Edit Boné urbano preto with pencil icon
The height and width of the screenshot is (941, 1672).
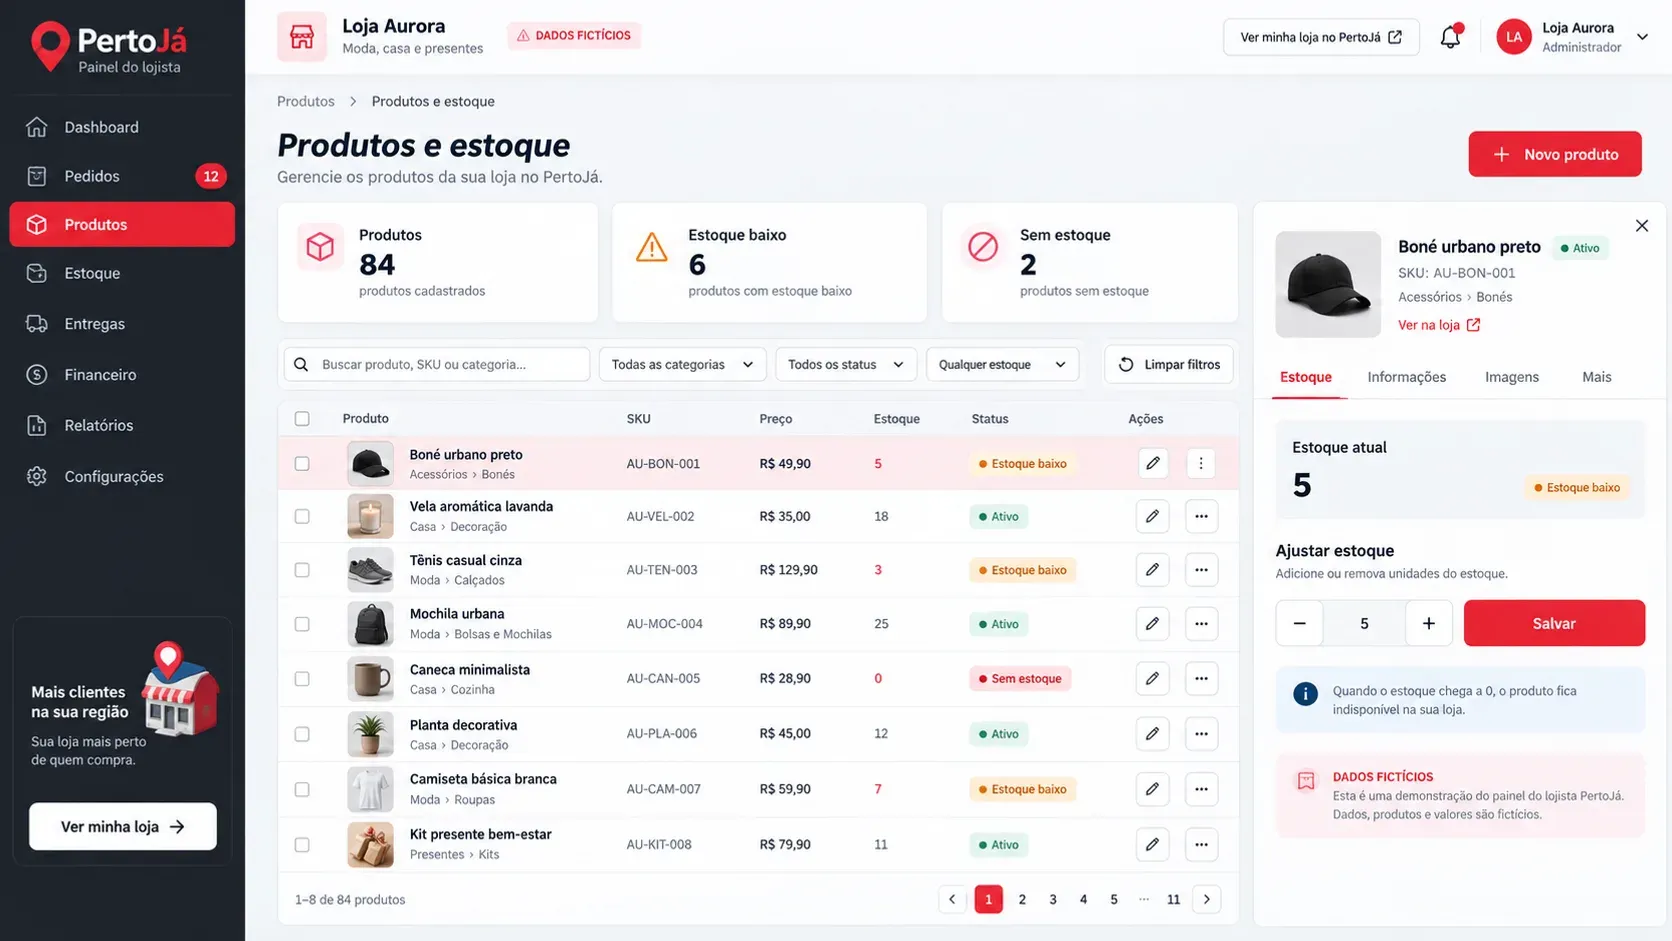1153,463
